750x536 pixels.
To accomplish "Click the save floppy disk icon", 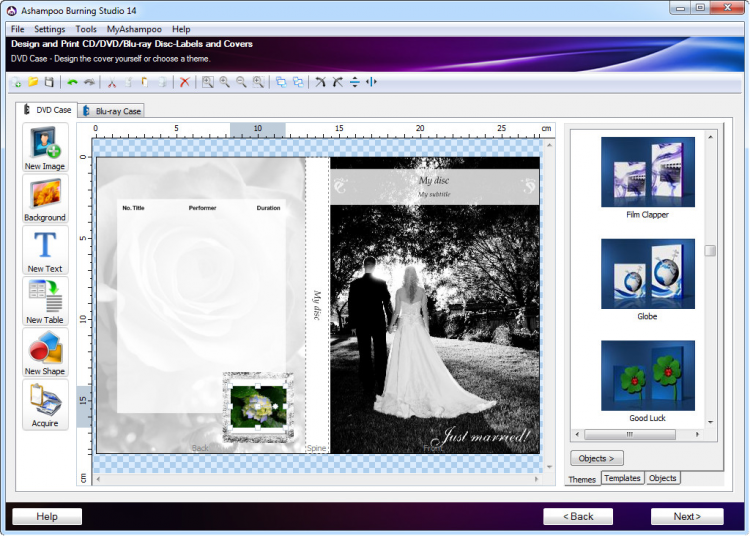I will [x=48, y=82].
